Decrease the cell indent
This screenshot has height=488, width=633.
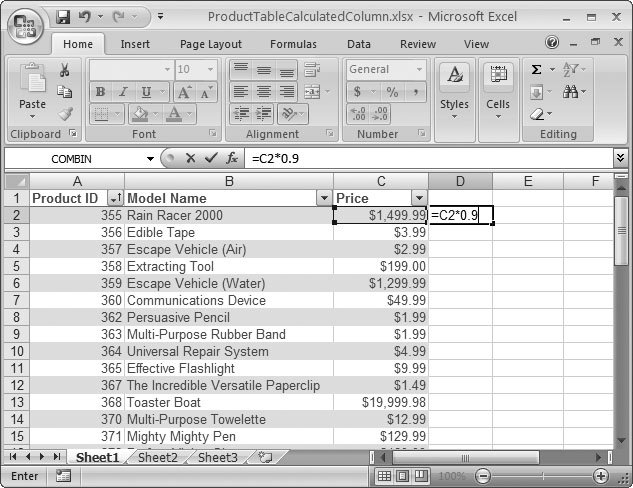coord(241,114)
